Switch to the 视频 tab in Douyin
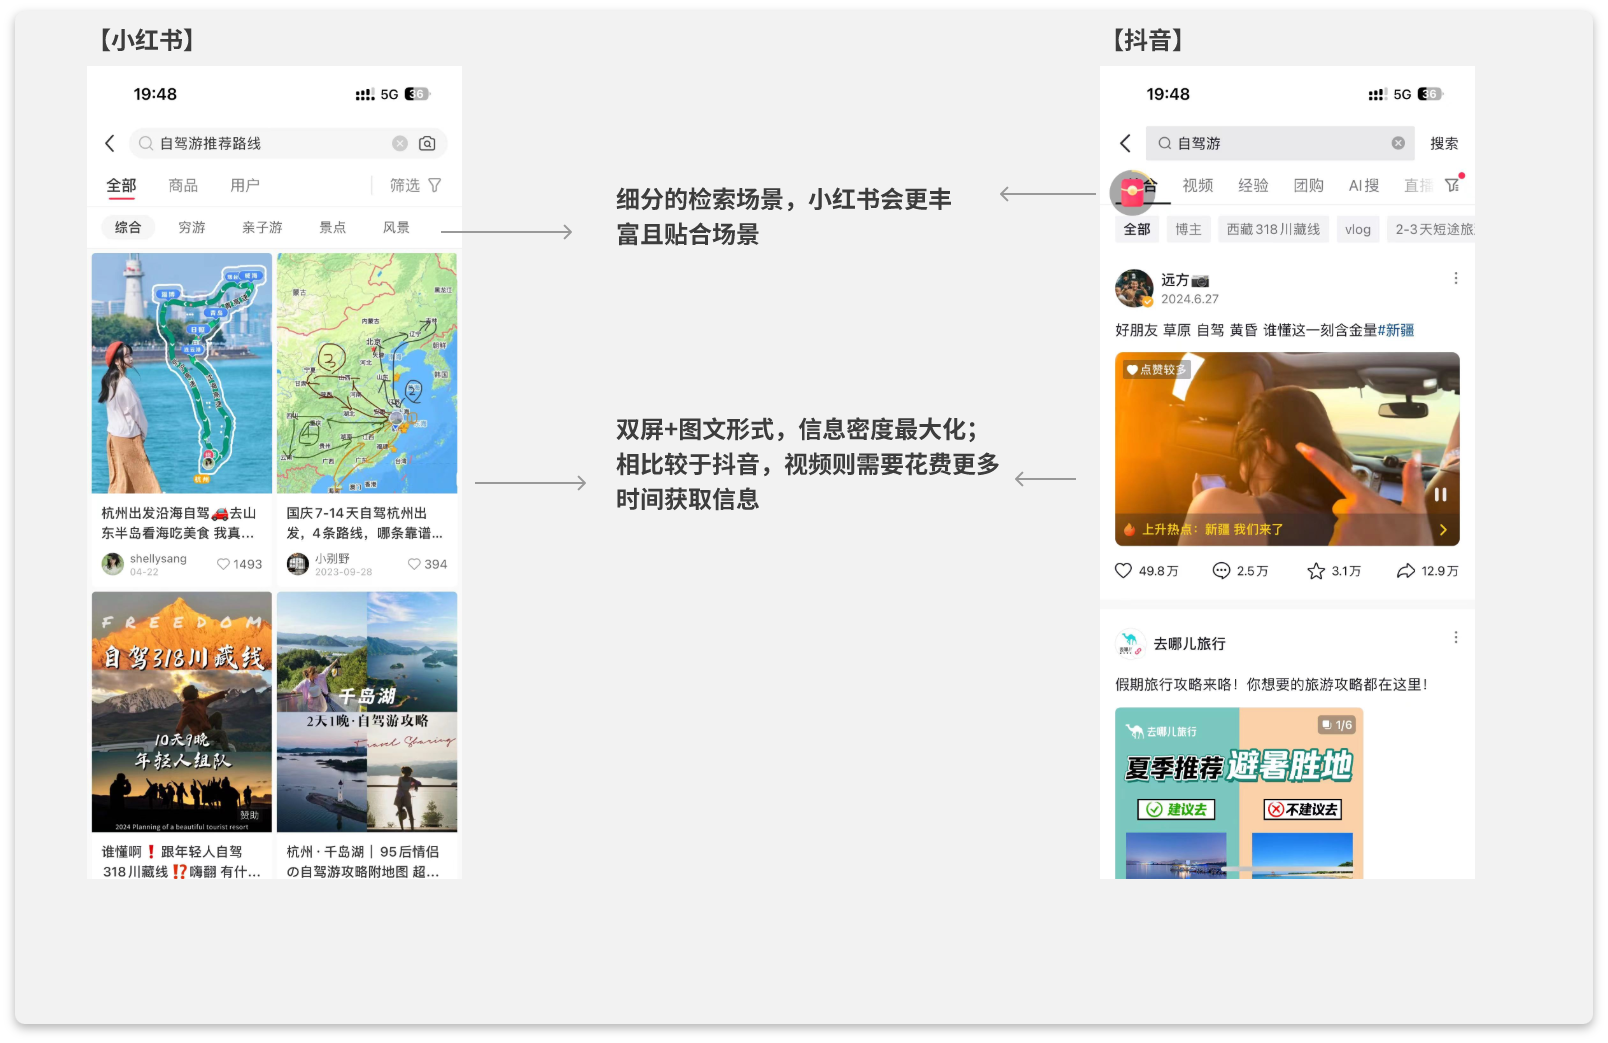Viewport: 1608px width, 1043px height. 1198,185
